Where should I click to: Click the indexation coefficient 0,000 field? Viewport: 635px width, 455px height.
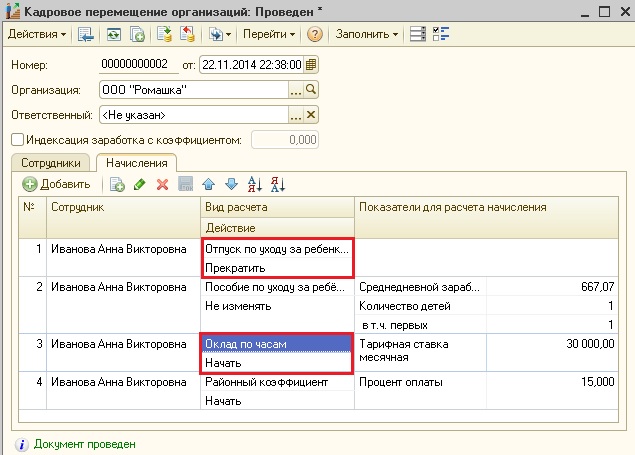[x=285, y=140]
